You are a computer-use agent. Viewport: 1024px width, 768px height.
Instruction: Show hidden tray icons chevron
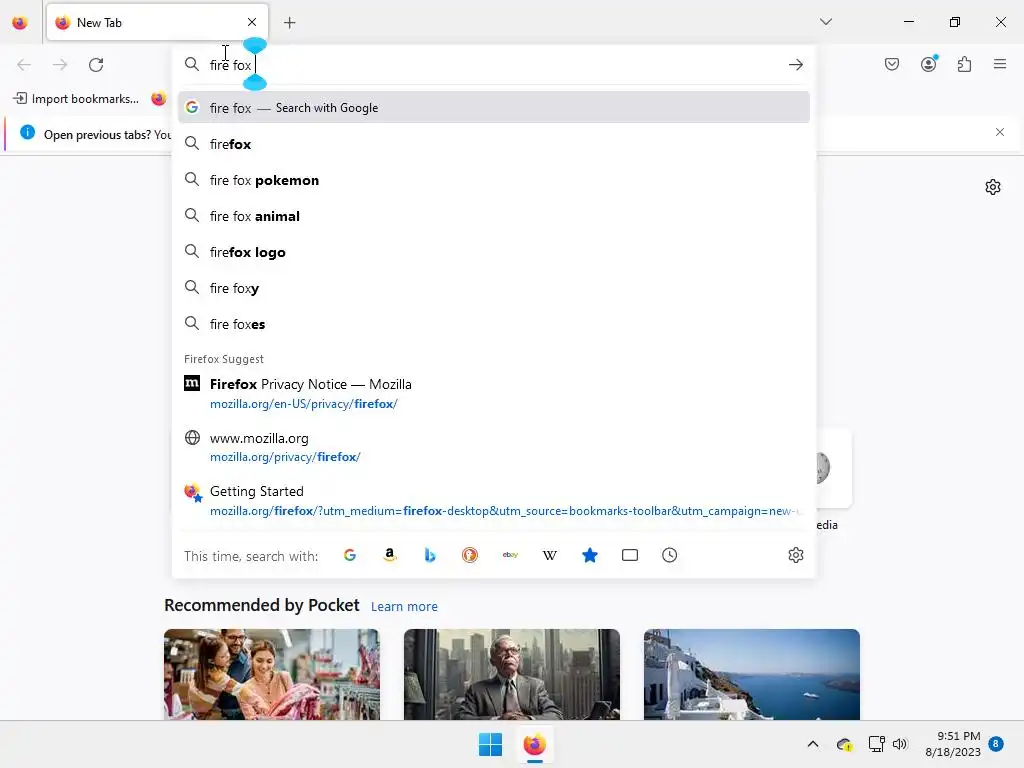coord(812,744)
